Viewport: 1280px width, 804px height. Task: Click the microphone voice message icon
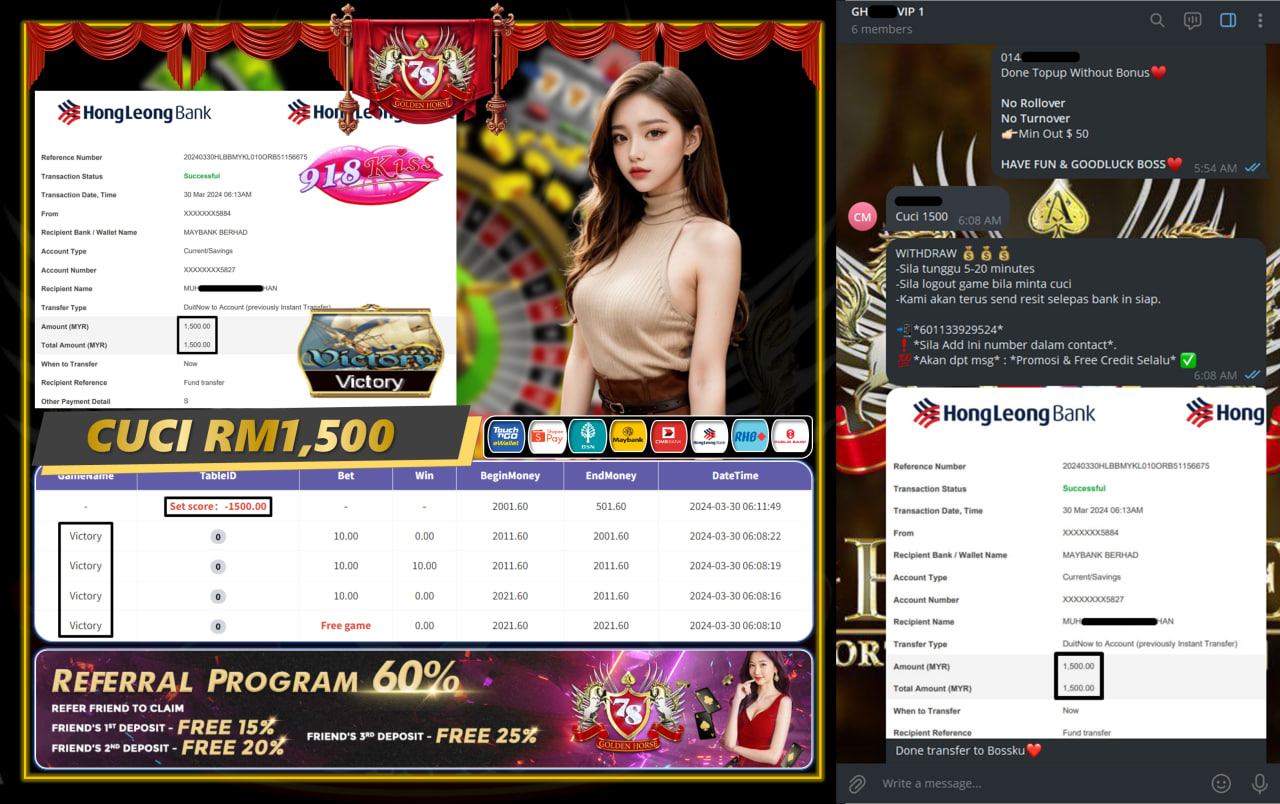pyautogui.click(x=1259, y=783)
